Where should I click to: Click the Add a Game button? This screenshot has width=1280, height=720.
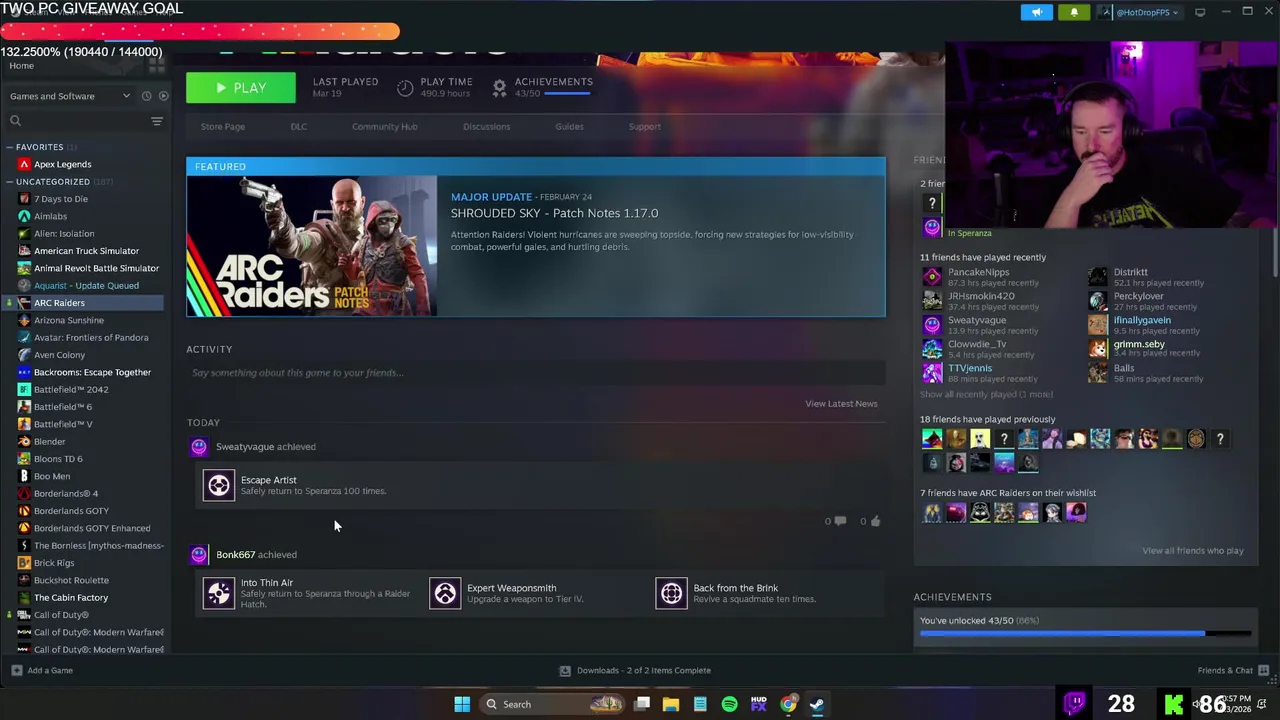click(x=42, y=670)
